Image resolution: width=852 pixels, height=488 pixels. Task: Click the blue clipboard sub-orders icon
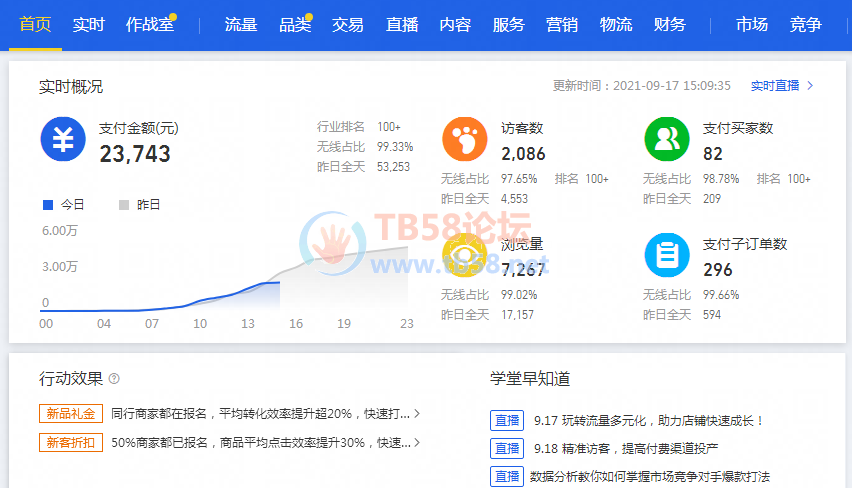click(x=667, y=254)
